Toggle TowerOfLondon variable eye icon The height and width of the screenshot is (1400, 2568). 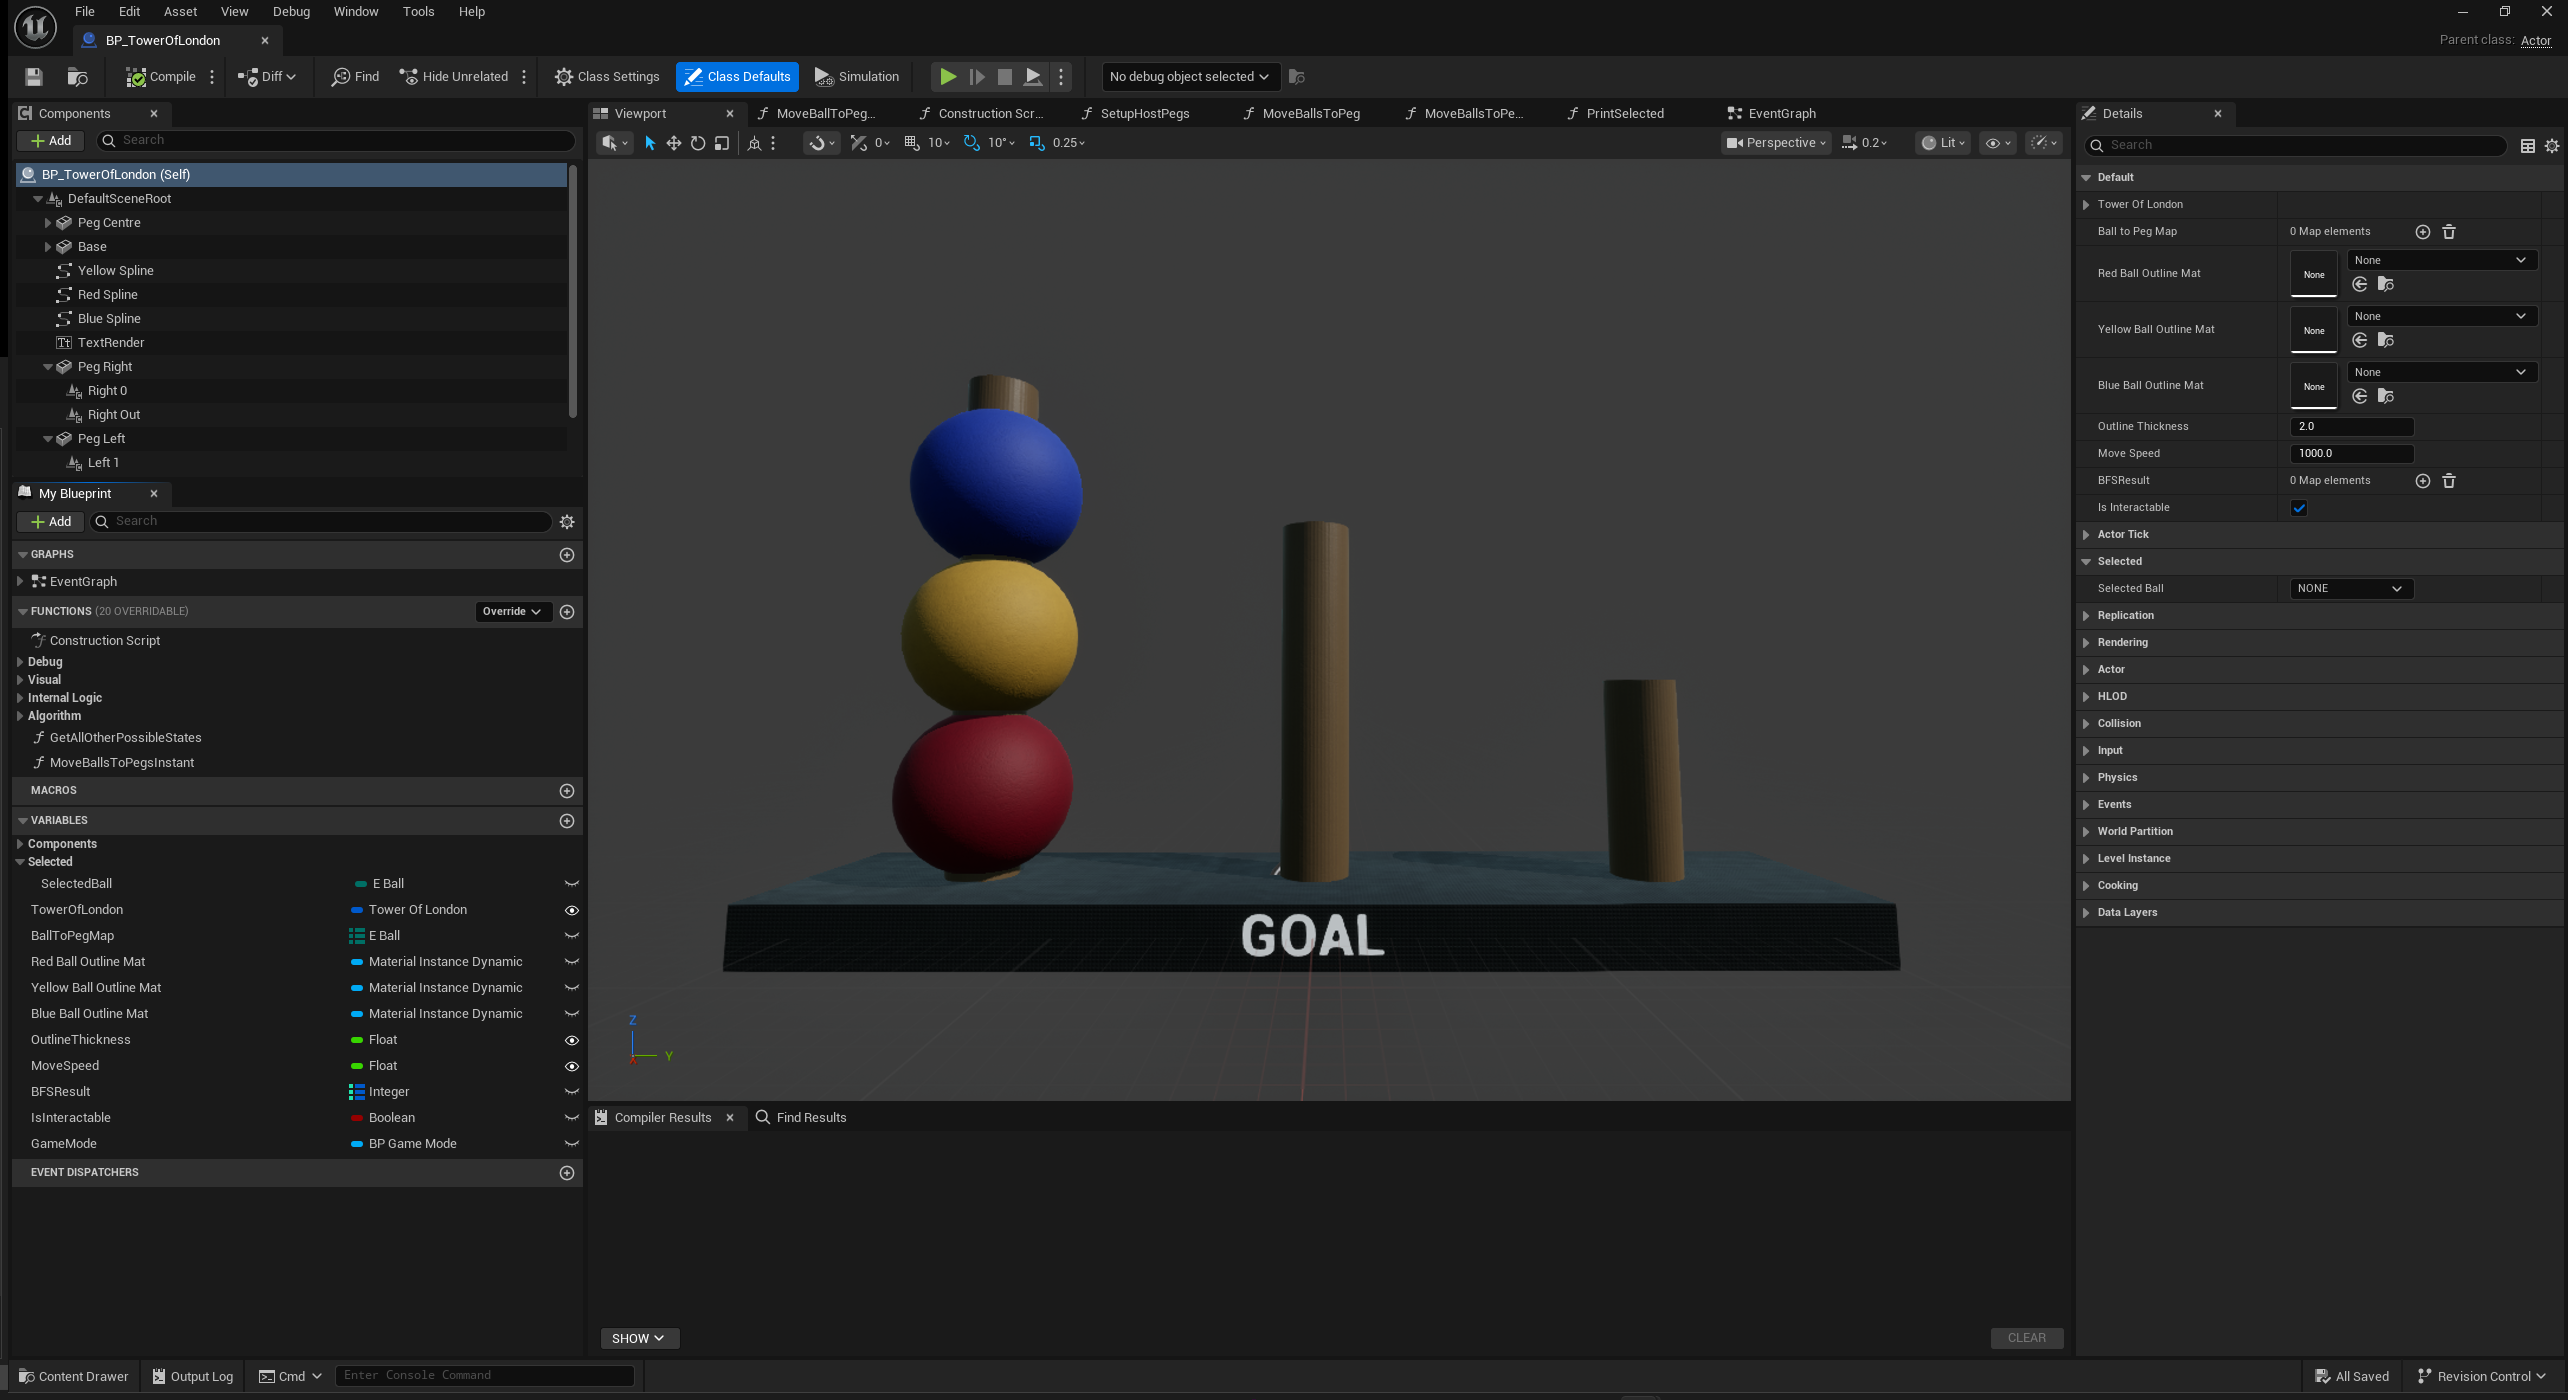tap(572, 910)
